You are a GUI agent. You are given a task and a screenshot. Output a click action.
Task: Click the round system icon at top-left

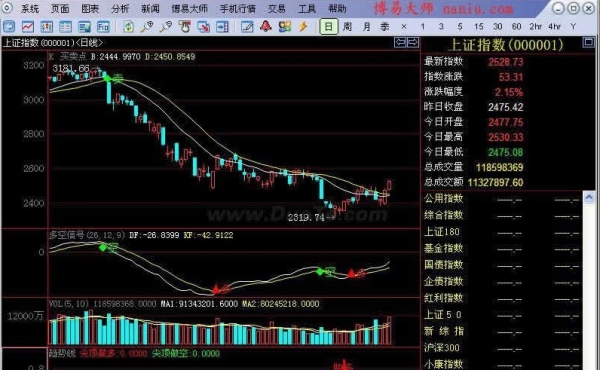coord(7,8)
